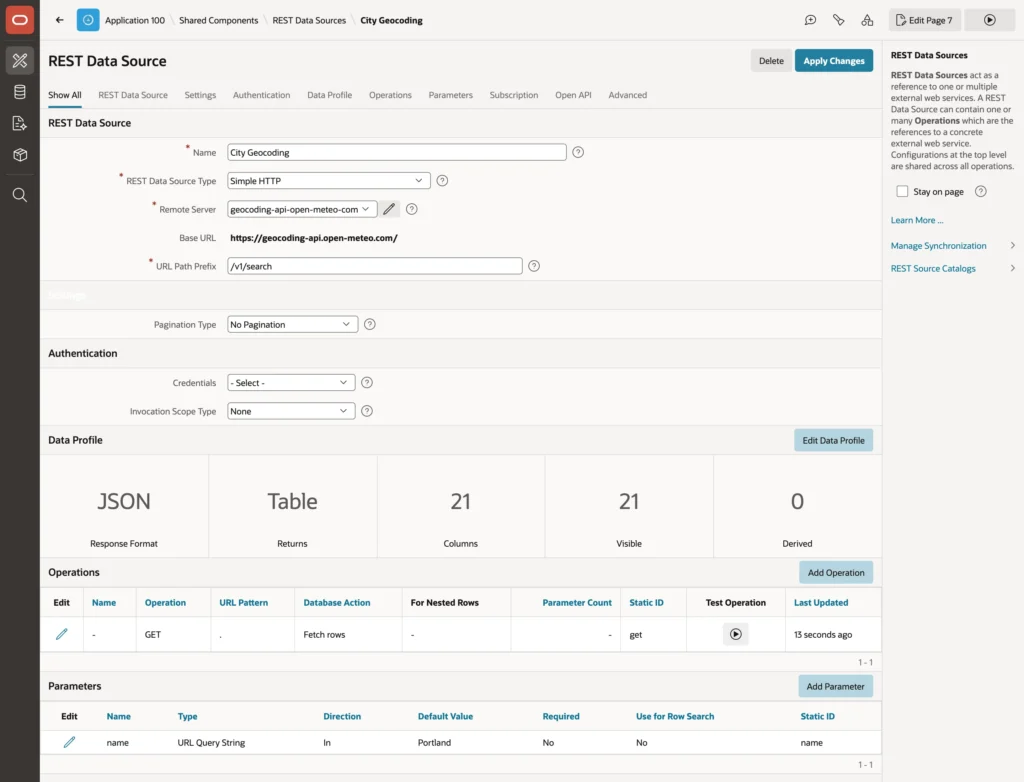Show help for Credentials
Image resolution: width=1024 pixels, height=782 pixels.
tap(367, 383)
